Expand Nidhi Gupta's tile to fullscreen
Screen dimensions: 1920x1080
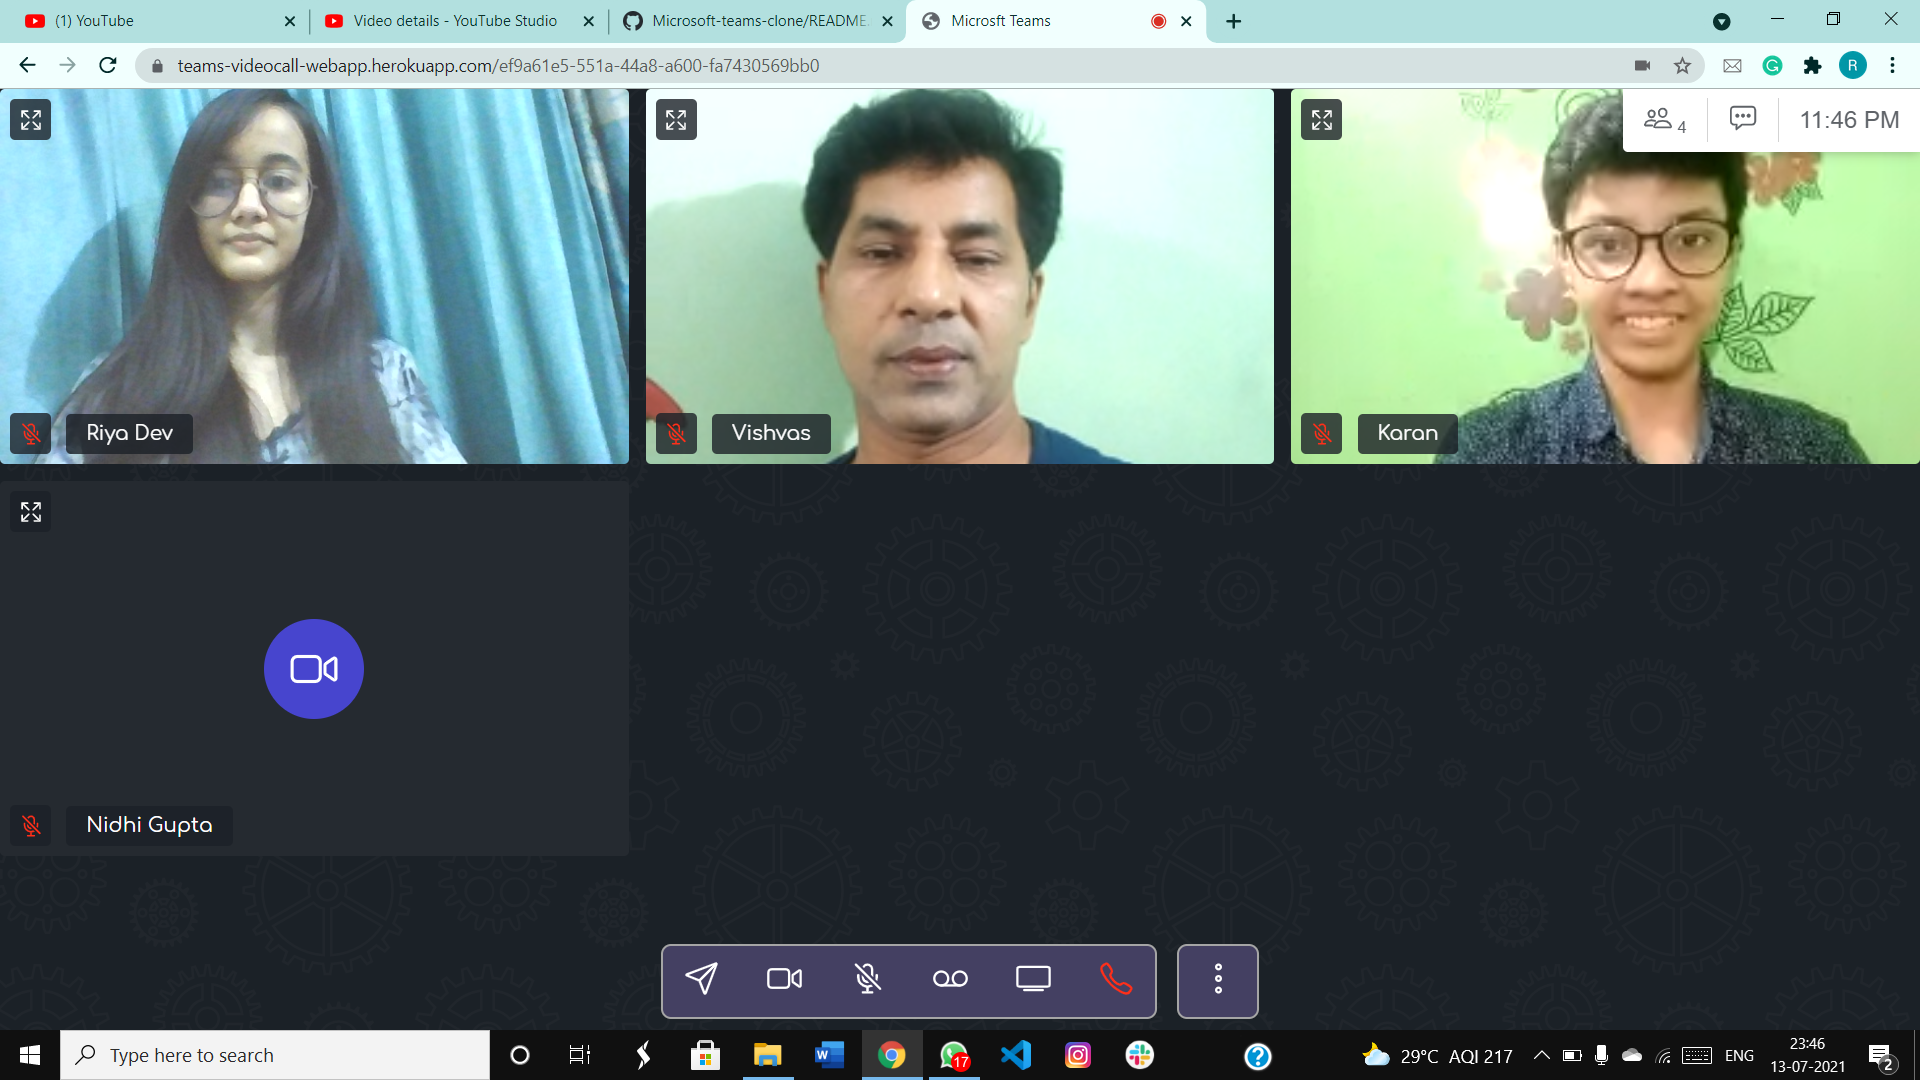30,511
